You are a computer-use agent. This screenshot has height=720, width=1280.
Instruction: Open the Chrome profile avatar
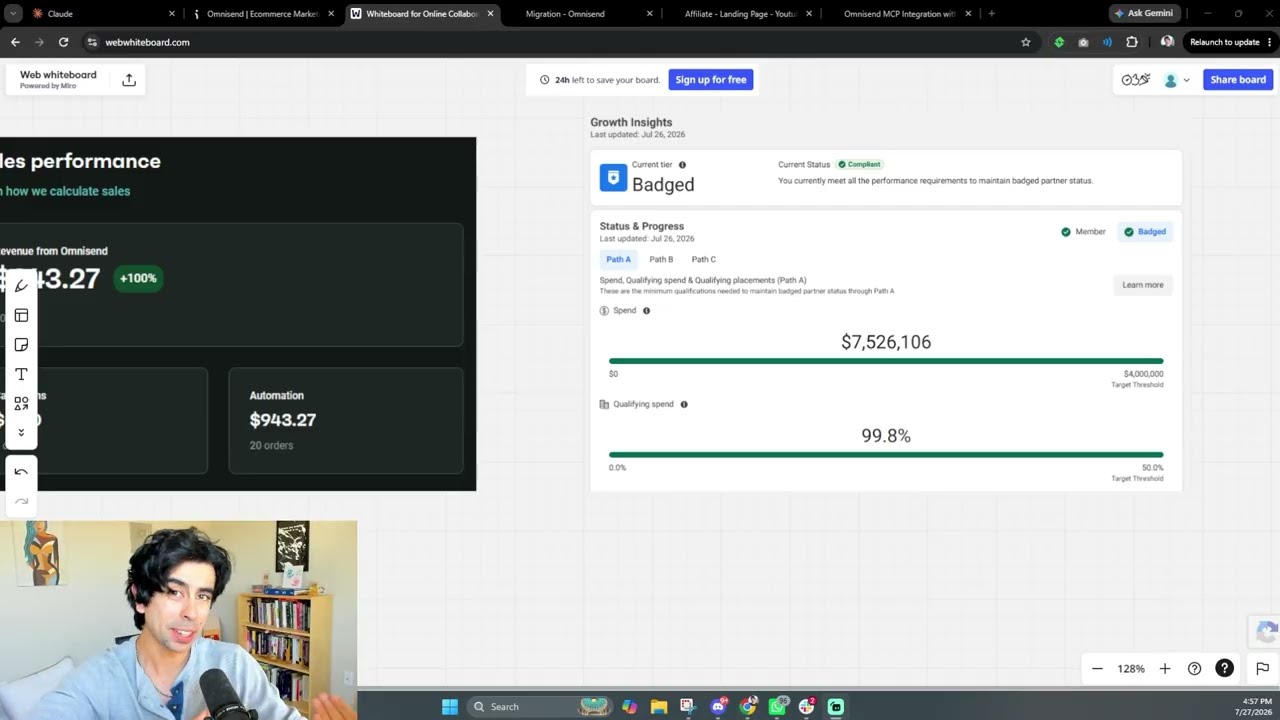pyautogui.click(x=1167, y=42)
